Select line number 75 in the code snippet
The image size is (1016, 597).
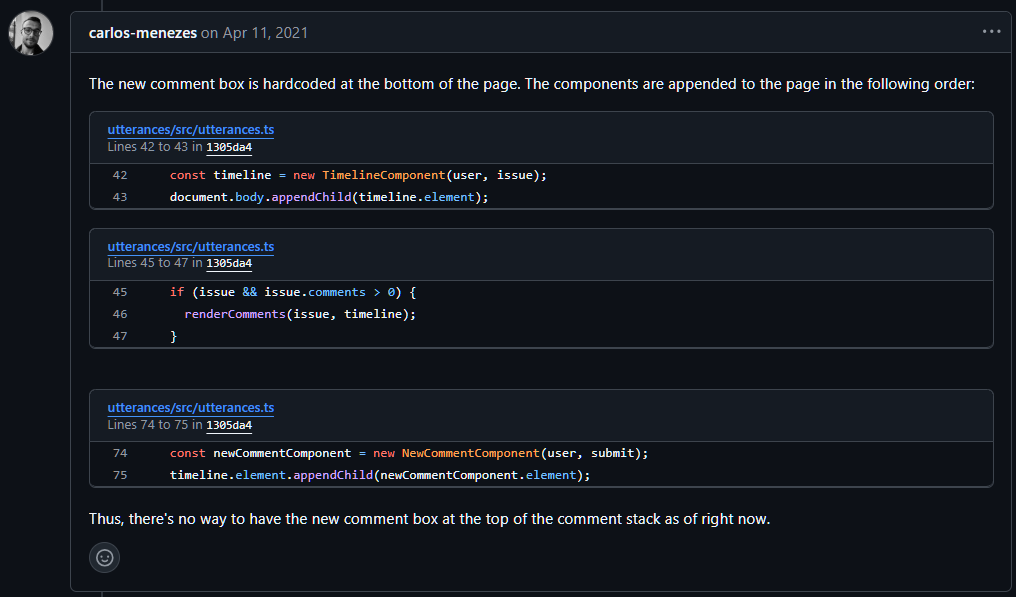(x=120, y=475)
